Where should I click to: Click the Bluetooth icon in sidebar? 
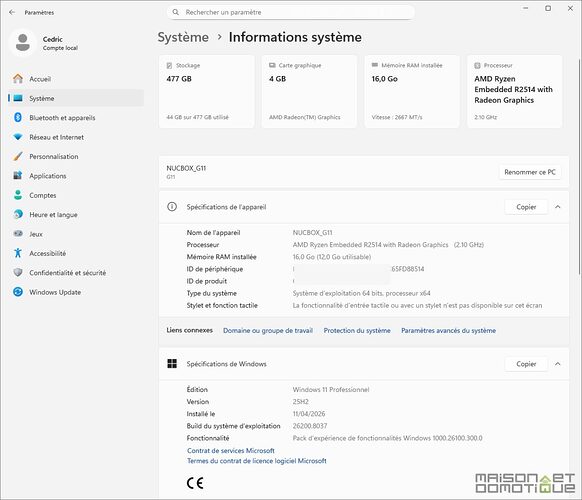tap(18, 118)
